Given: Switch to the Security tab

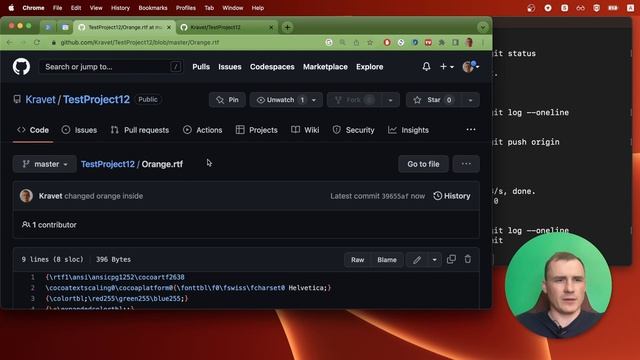Looking at the screenshot, I should [x=353, y=130].
